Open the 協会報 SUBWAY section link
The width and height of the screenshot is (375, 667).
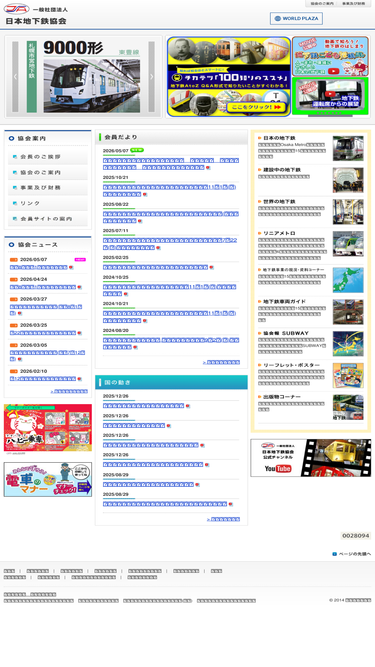286,333
